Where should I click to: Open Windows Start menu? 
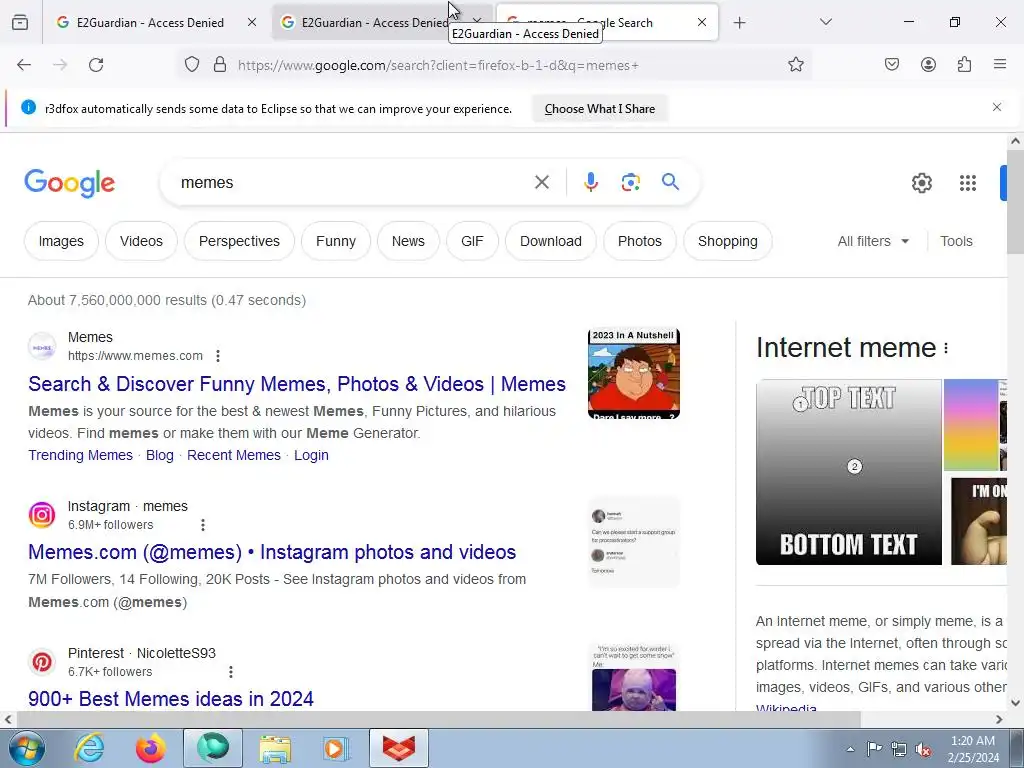(25, 748)
